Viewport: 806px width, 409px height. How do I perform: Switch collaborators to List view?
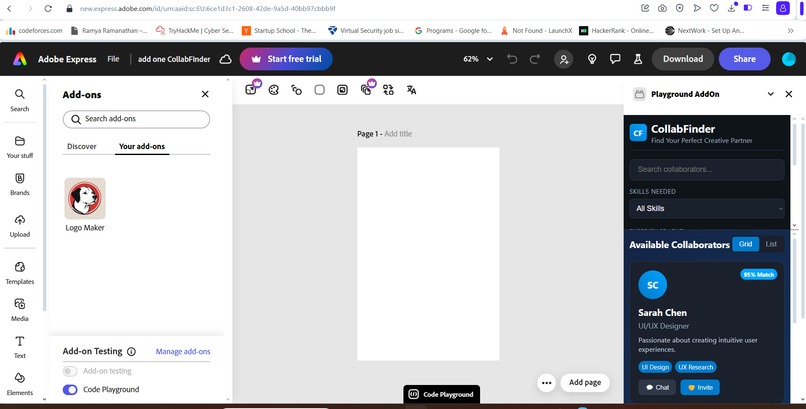tap(771, 244)
